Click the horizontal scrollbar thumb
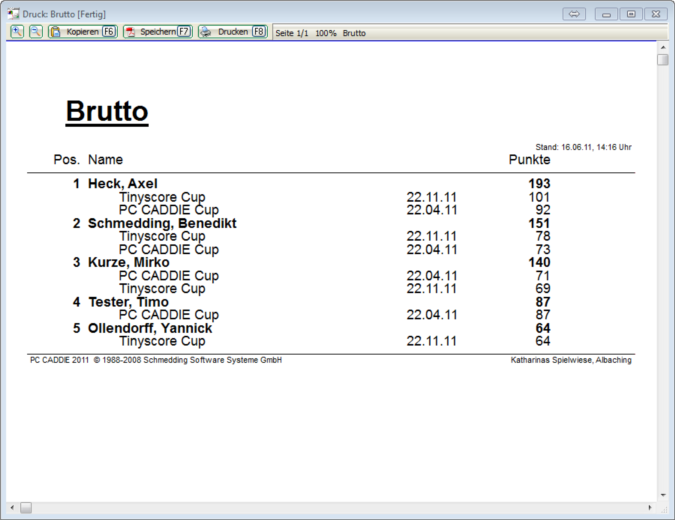 [x=26, y=508]
